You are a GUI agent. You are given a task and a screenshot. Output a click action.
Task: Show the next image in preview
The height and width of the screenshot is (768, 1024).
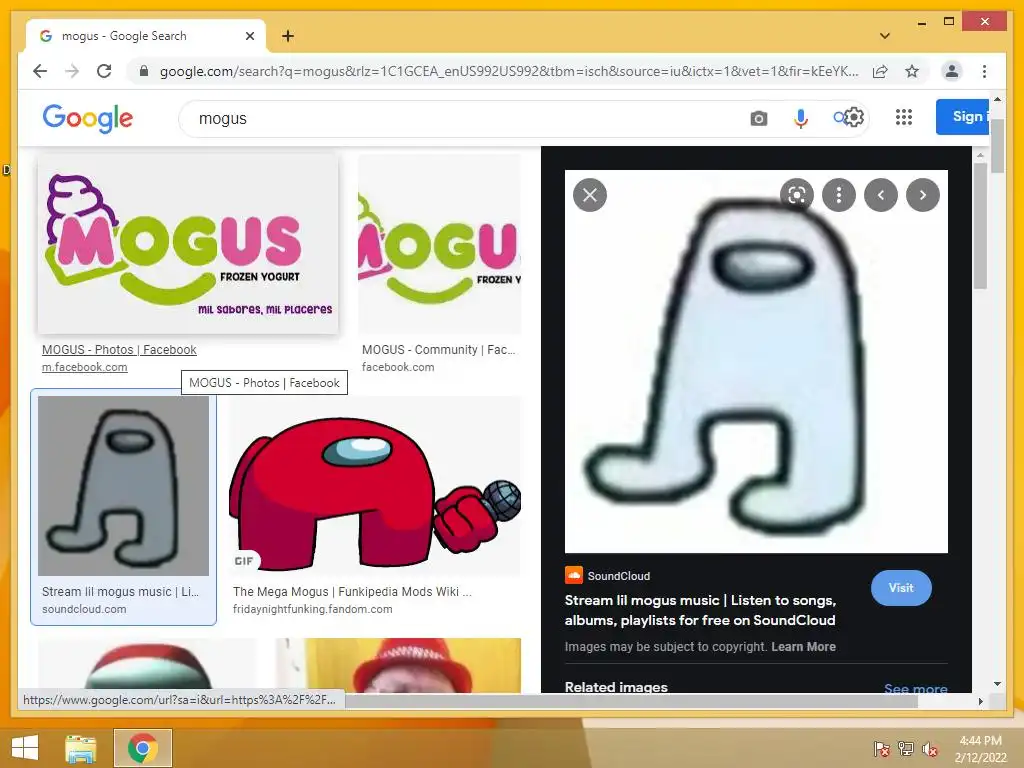923,195
